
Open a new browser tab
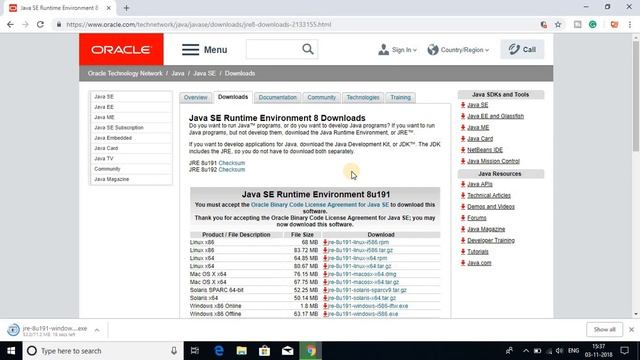tap(126, 8)
